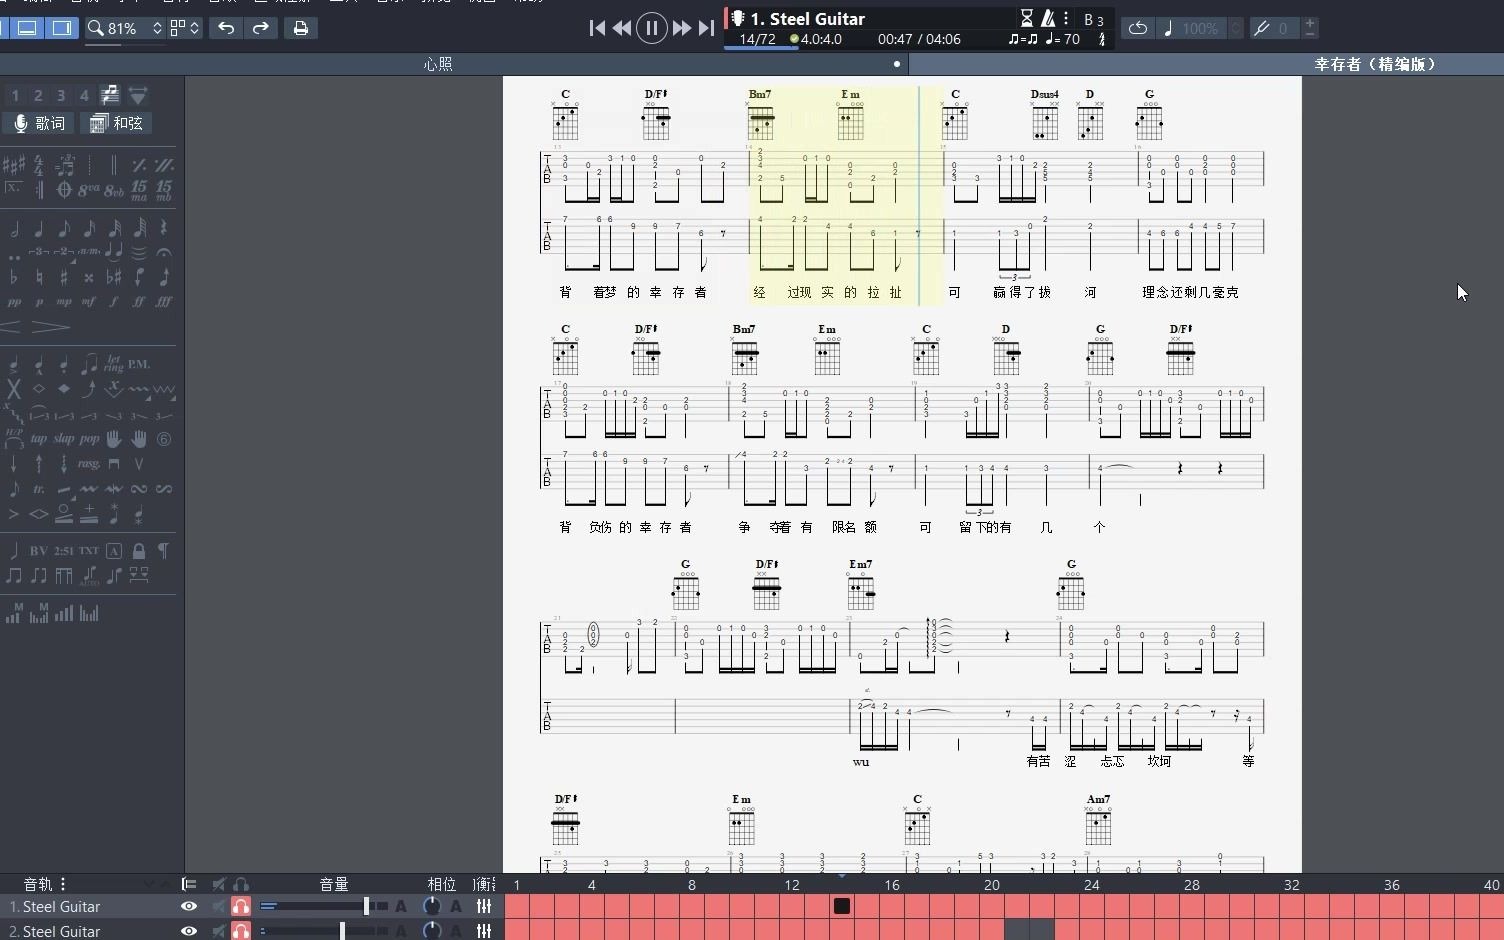The height and width of the screenshot is (940, 1504).
Task: Apply the let ring effect
Action: coord(113,363)
